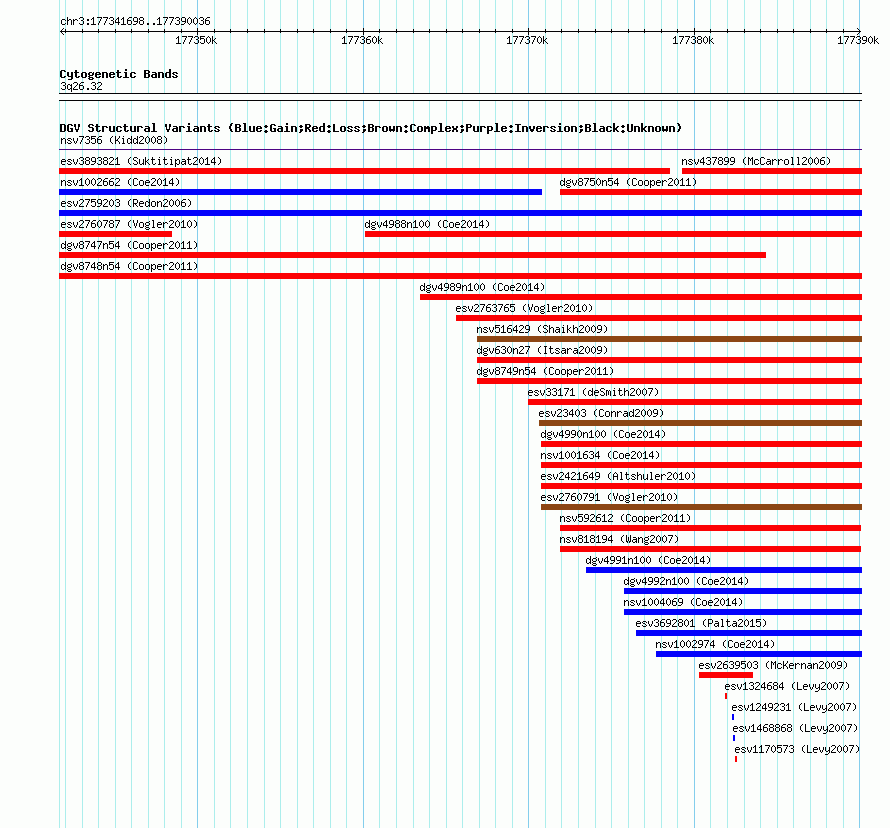Viewport: 890px width, 828px height.
Task: Click the dgv4989n100 (Coe2014) label
Action: [x=482, y=287]
